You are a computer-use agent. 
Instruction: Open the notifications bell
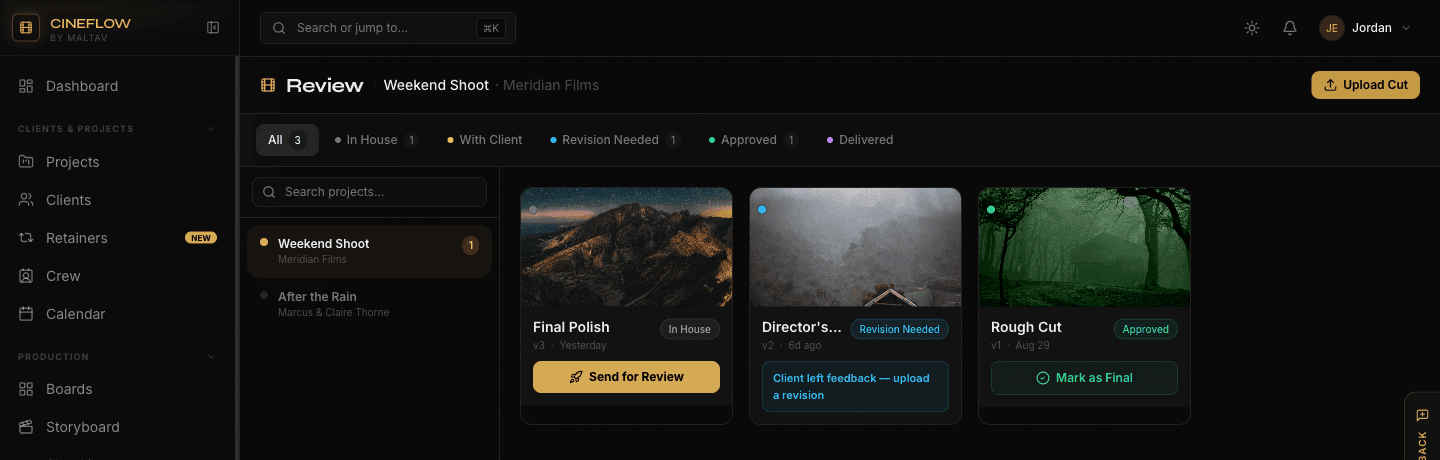coord(1290,28)
